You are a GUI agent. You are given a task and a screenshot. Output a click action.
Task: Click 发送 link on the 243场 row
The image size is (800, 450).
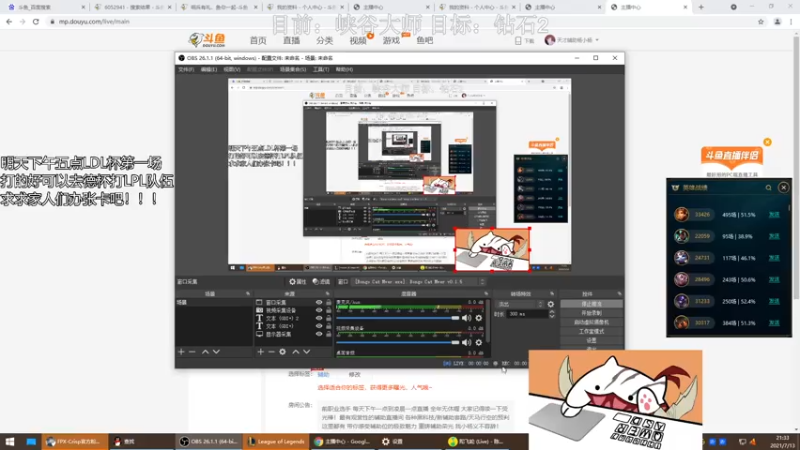[774, 280]
